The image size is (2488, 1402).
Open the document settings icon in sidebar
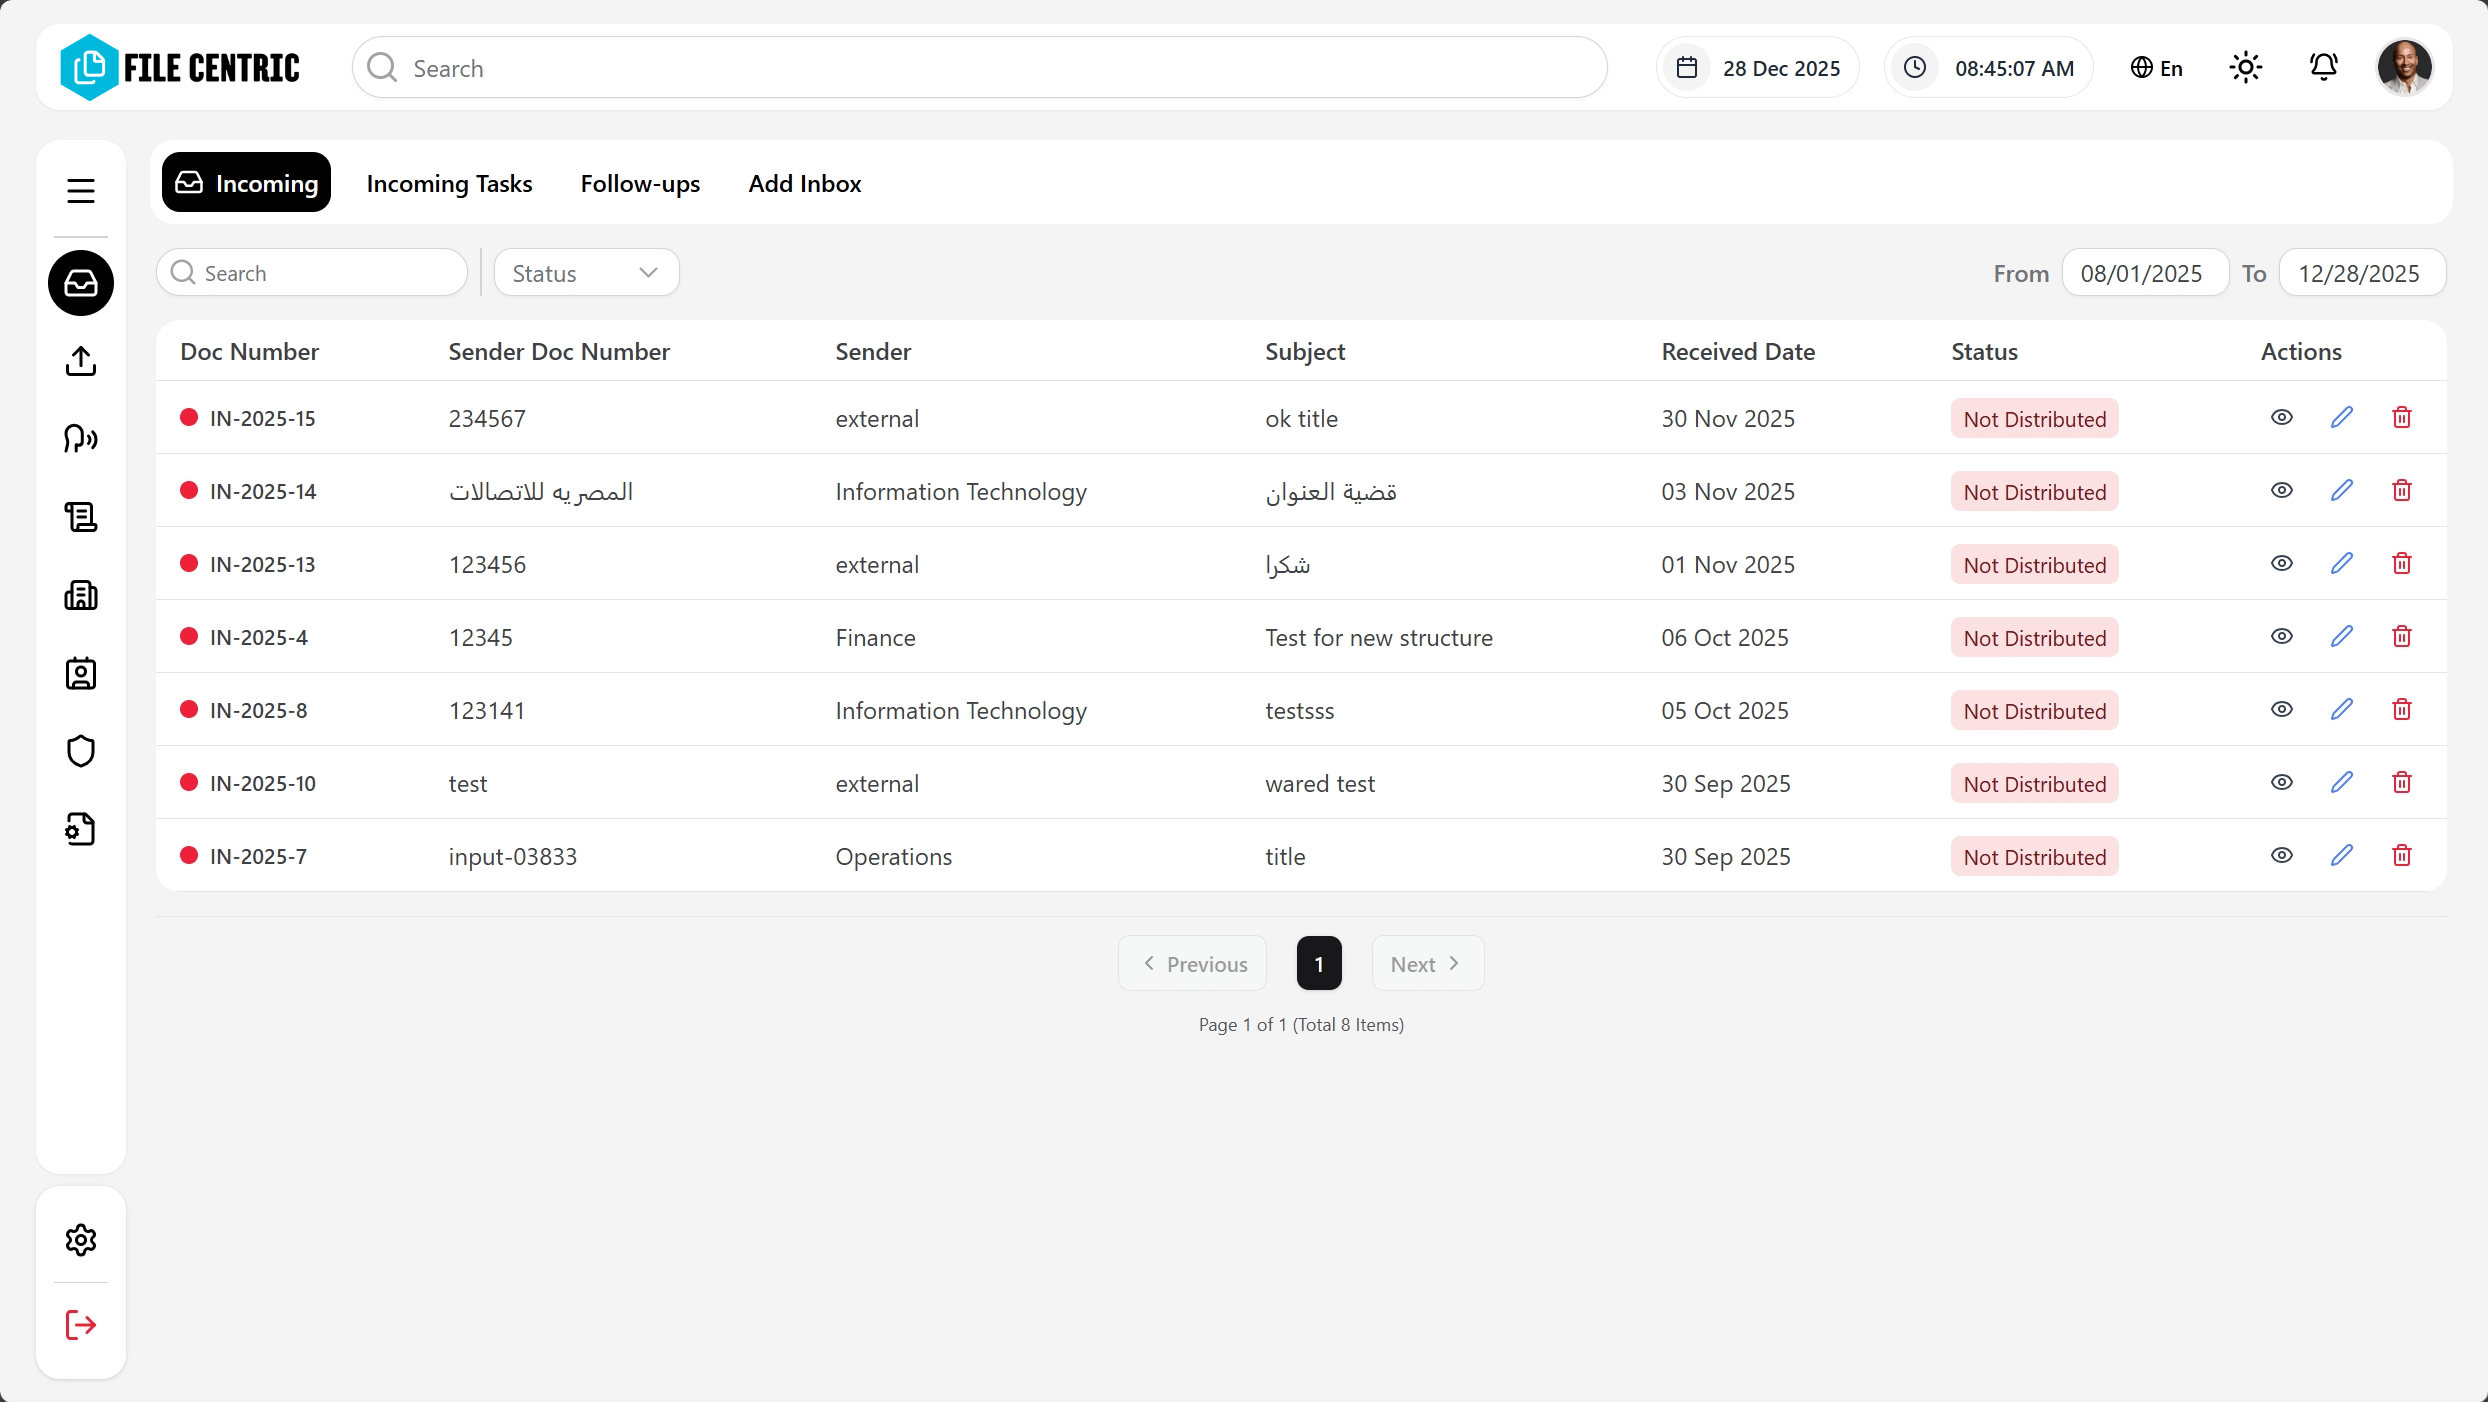[80, 829]
